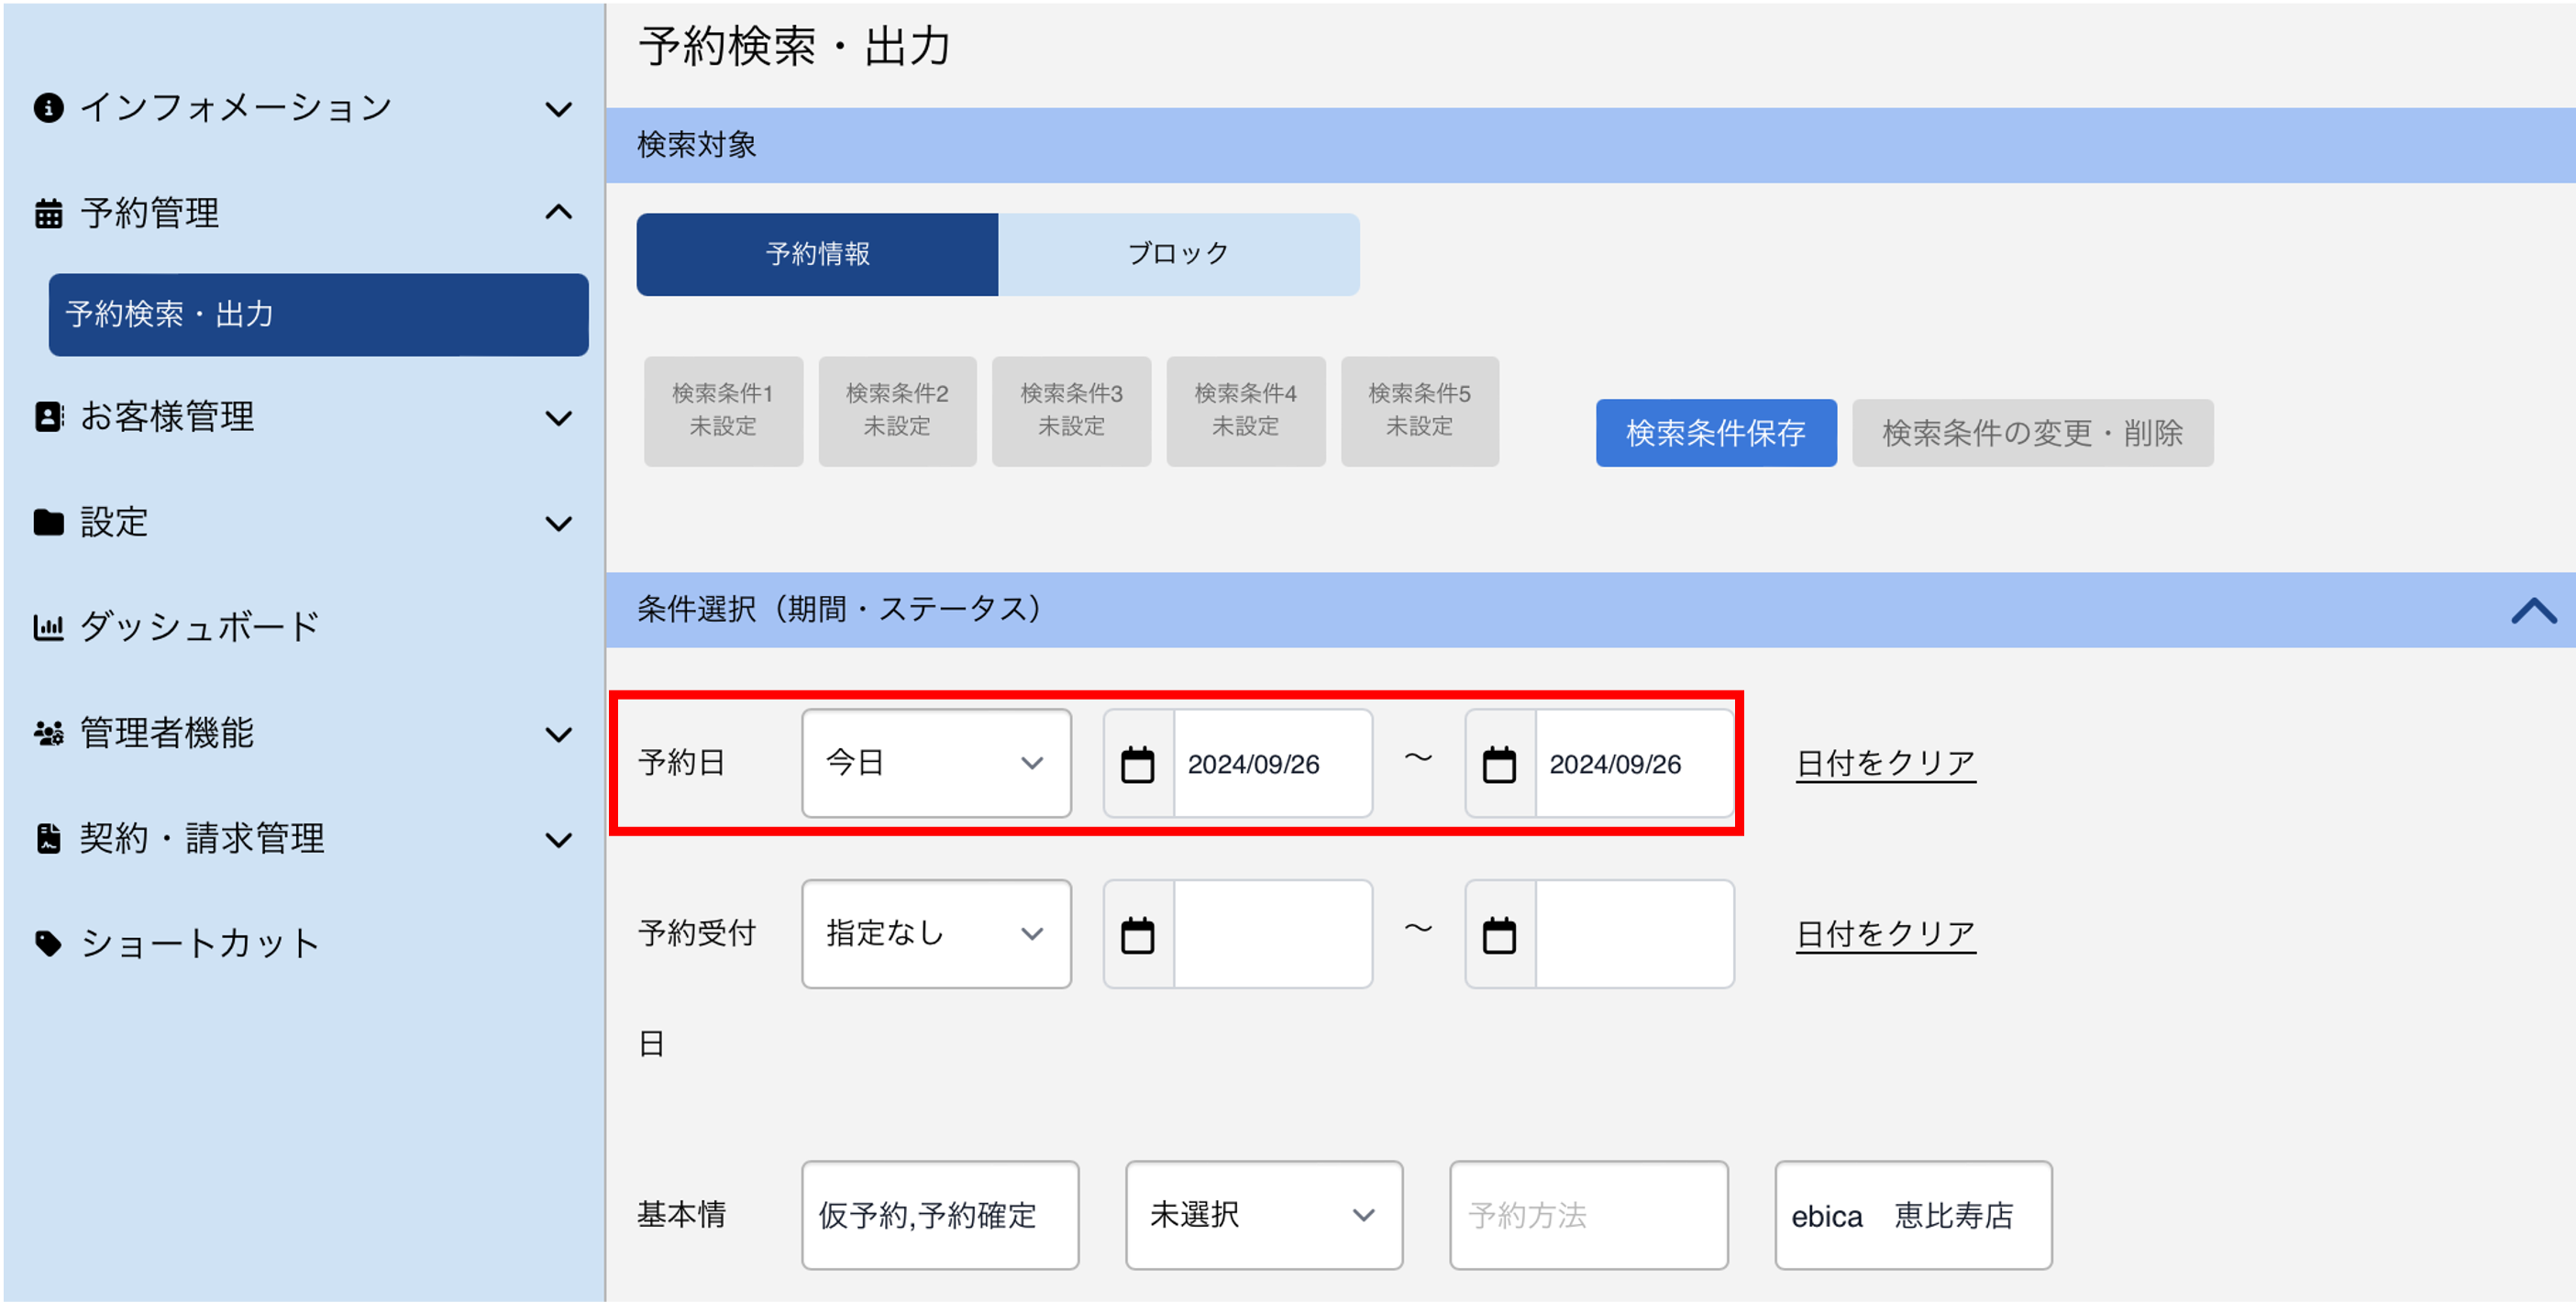
Task: Select the 予約情報 tab
Action: coord(817,254)
